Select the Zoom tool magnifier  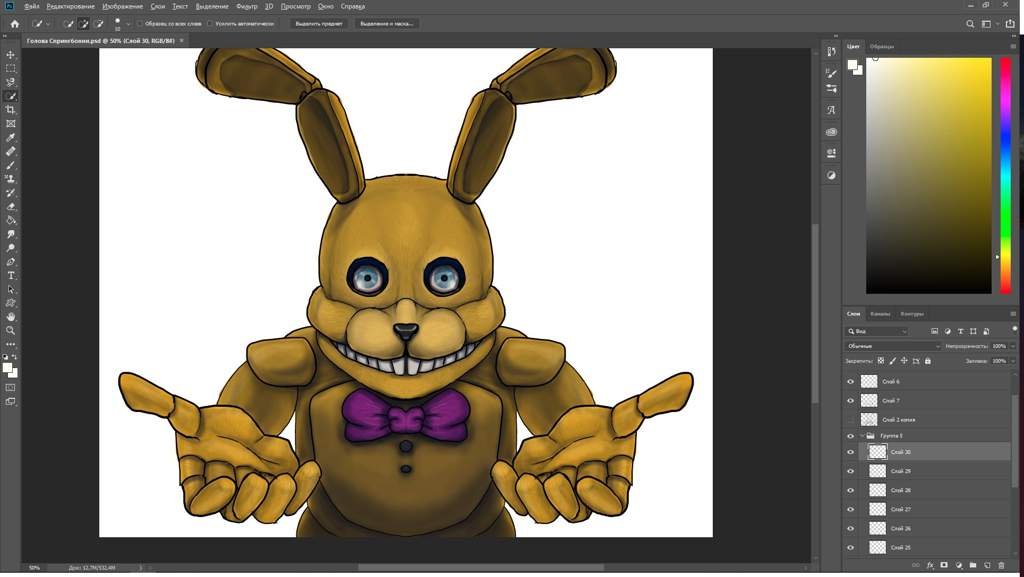(x=10, y=331)
